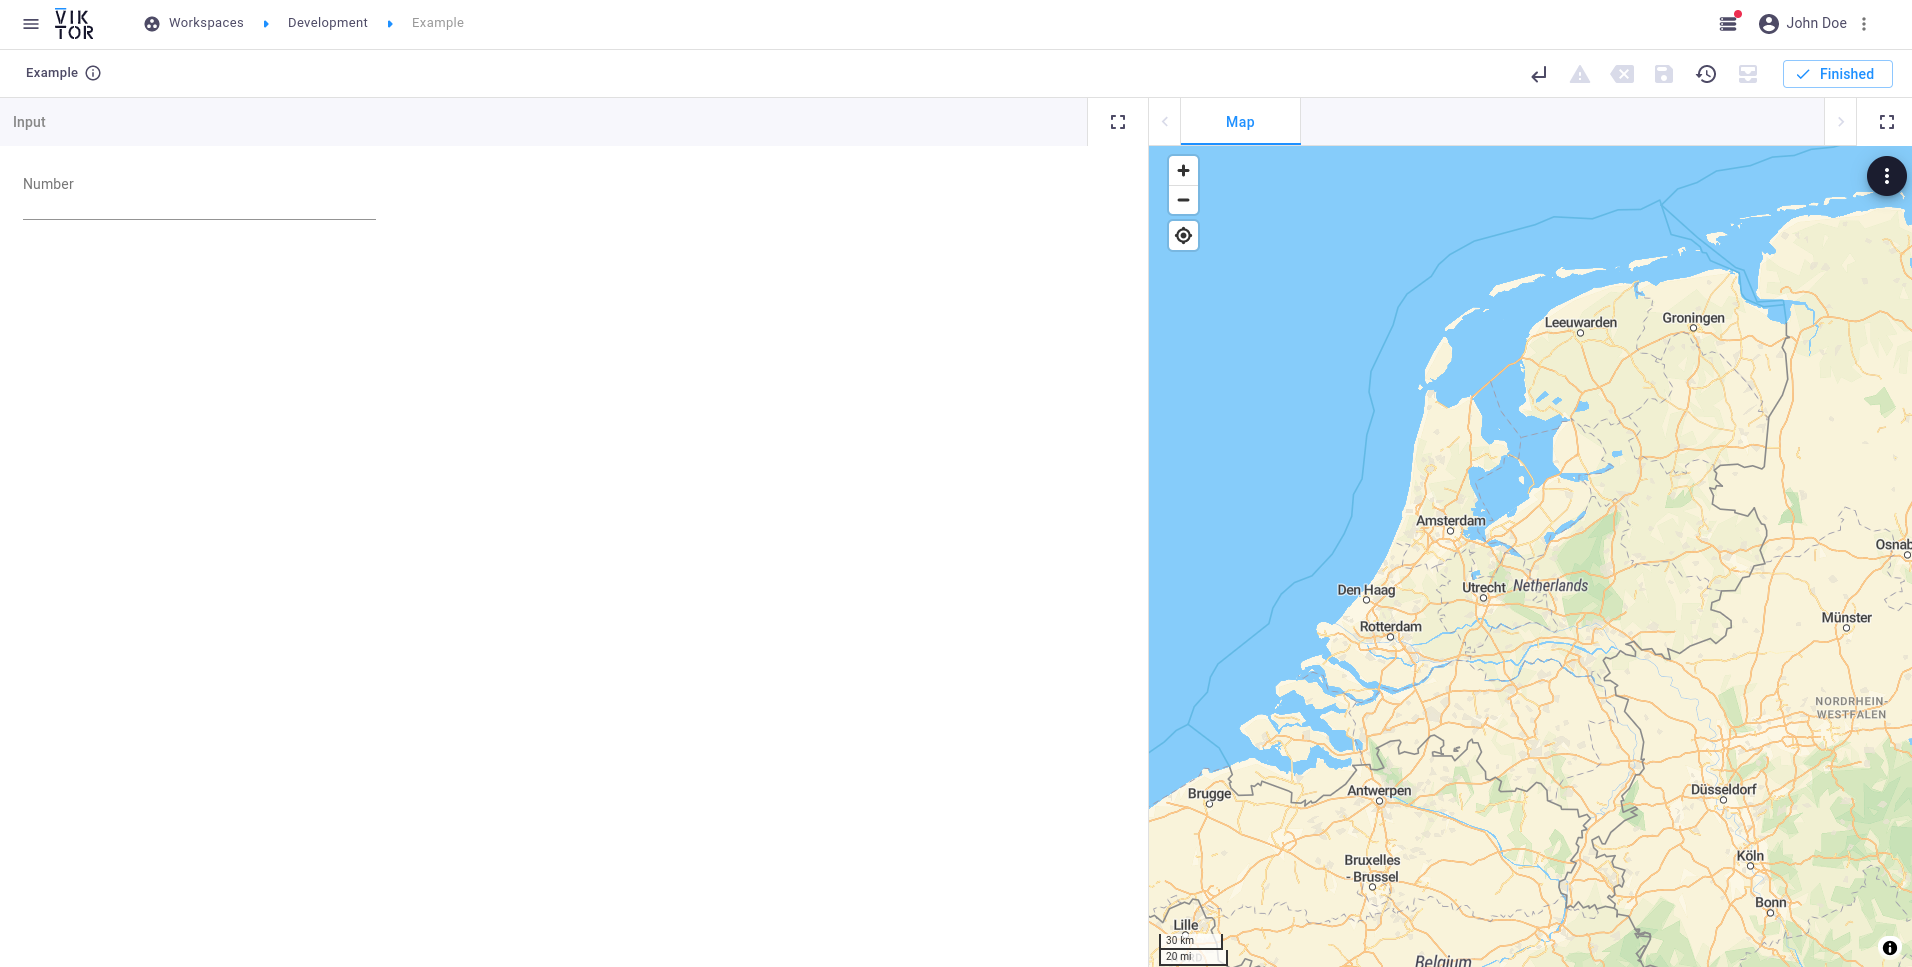Click the Finished button
This screenshot has width=1912, height=967.
1837,74
